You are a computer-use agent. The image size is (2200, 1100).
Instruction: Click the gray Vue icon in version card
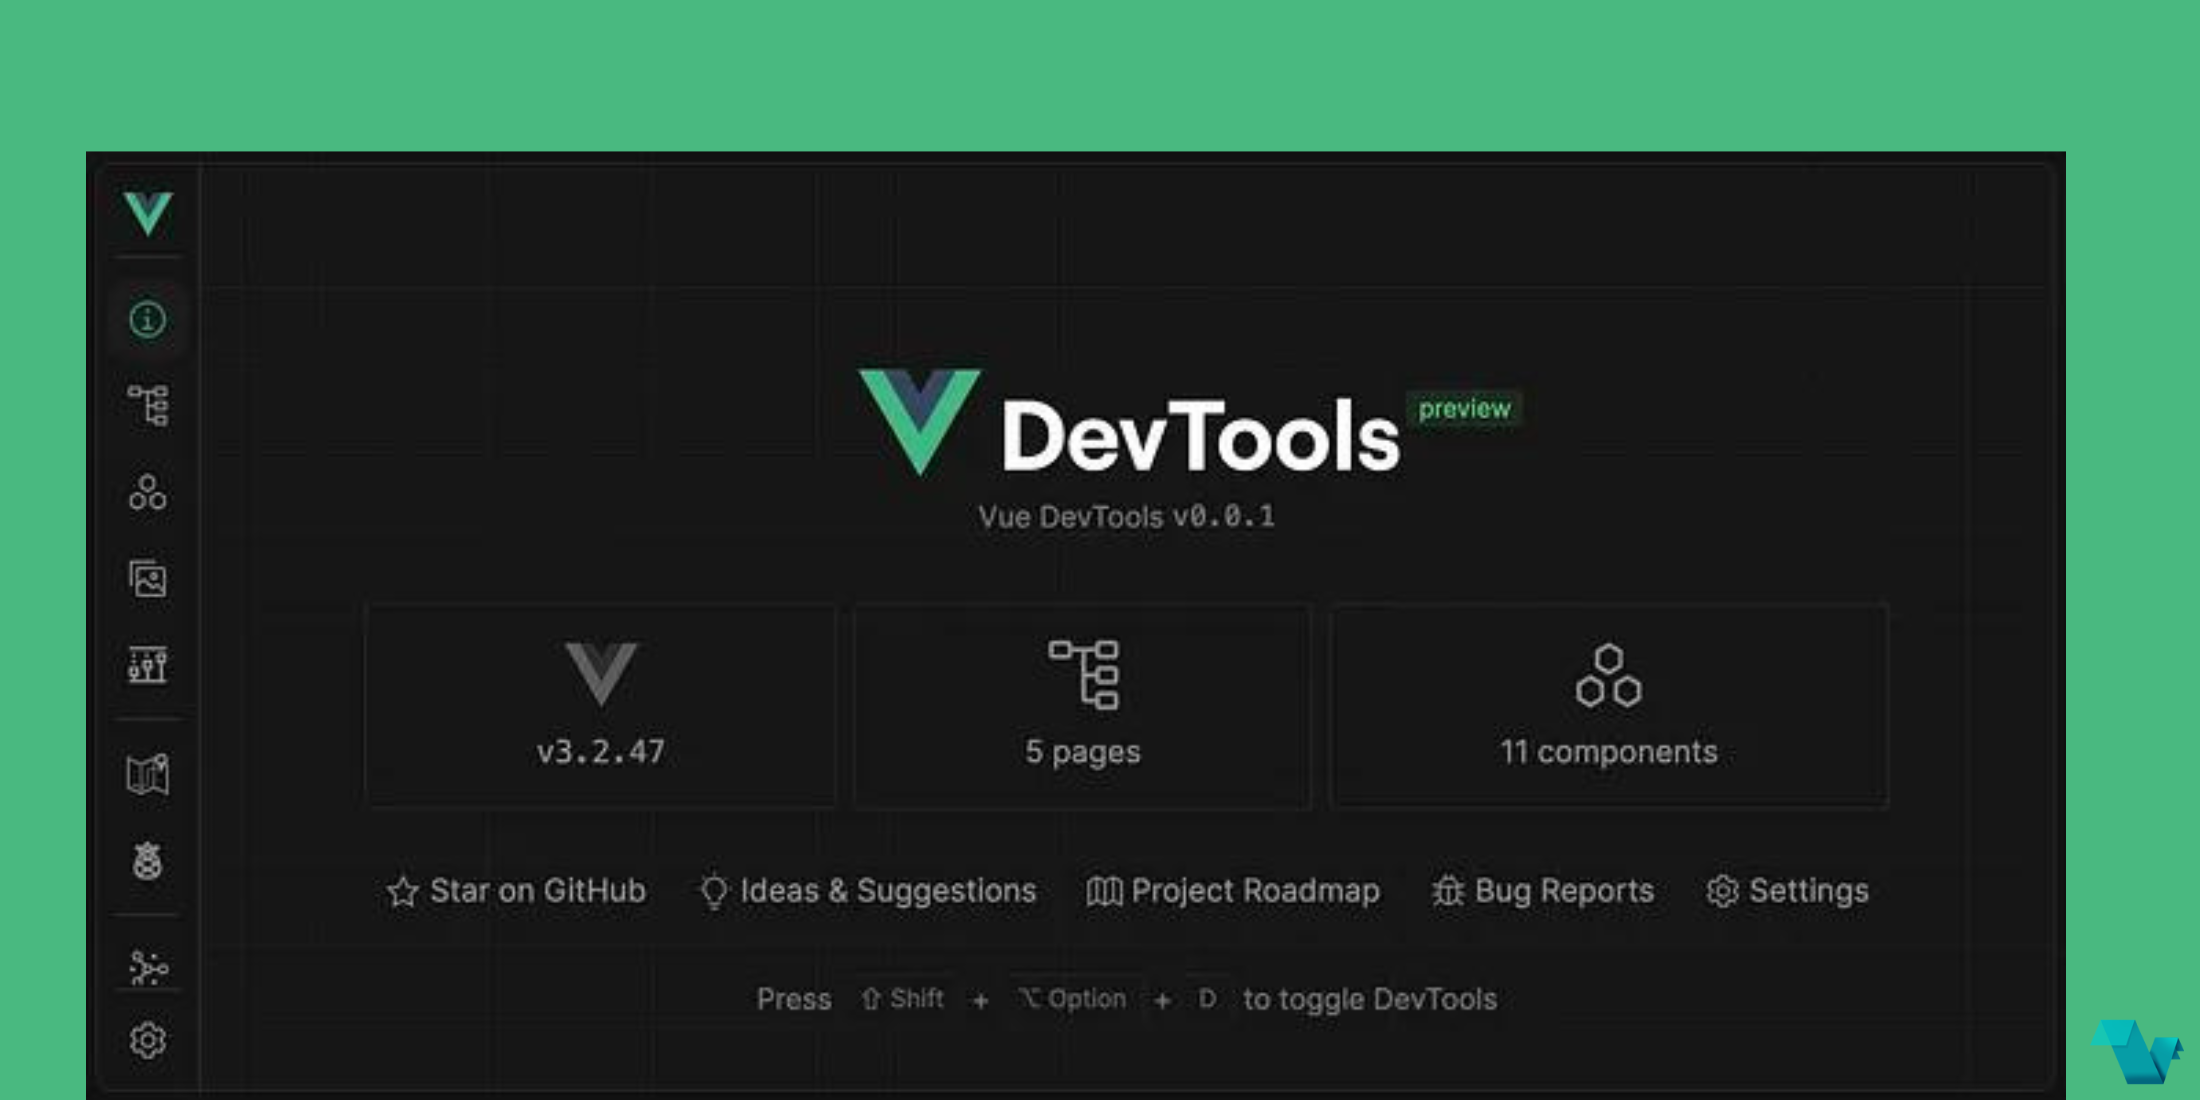tap(601, 674)
